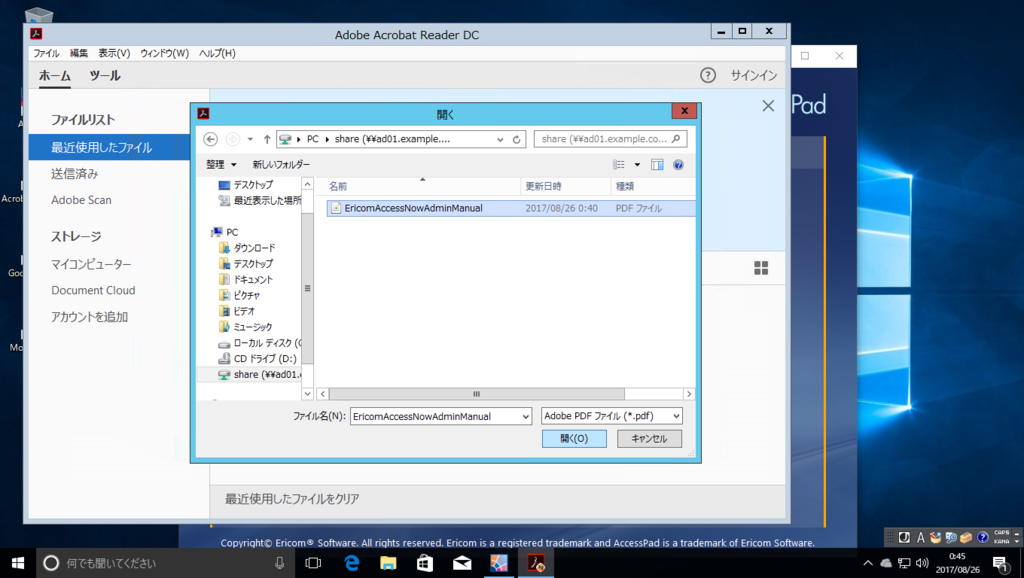Show hidden tray icons chevron

(867, 563)
